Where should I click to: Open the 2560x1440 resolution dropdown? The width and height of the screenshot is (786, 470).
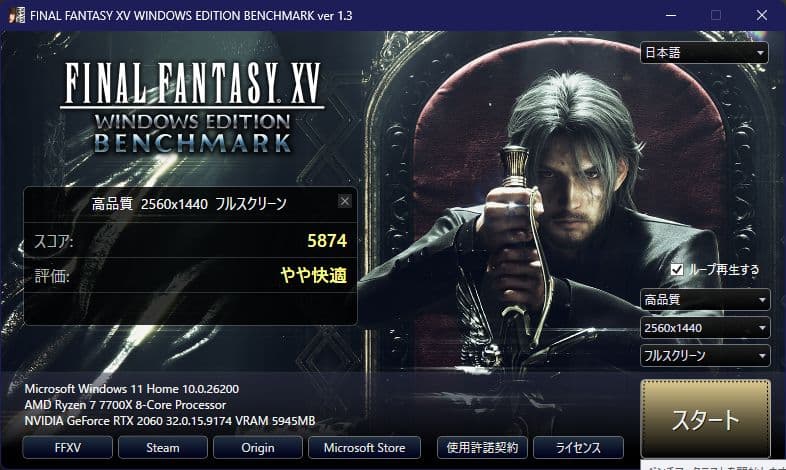pos(705,328)
